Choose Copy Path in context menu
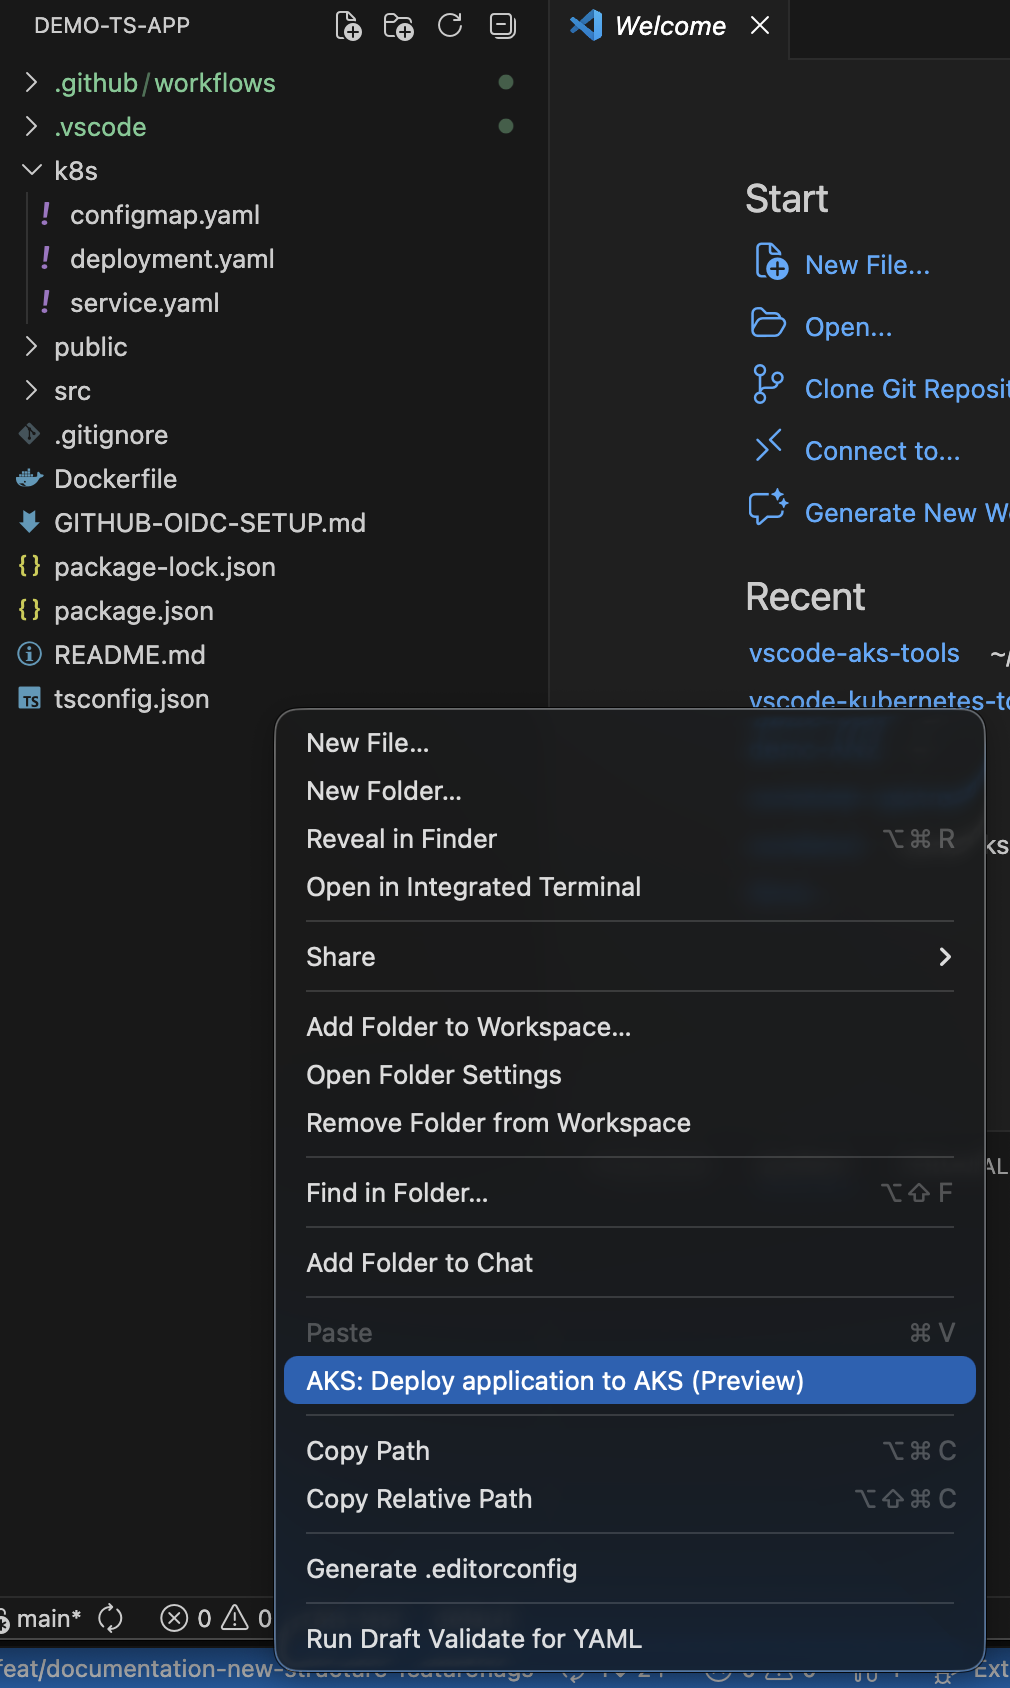 630,1451
